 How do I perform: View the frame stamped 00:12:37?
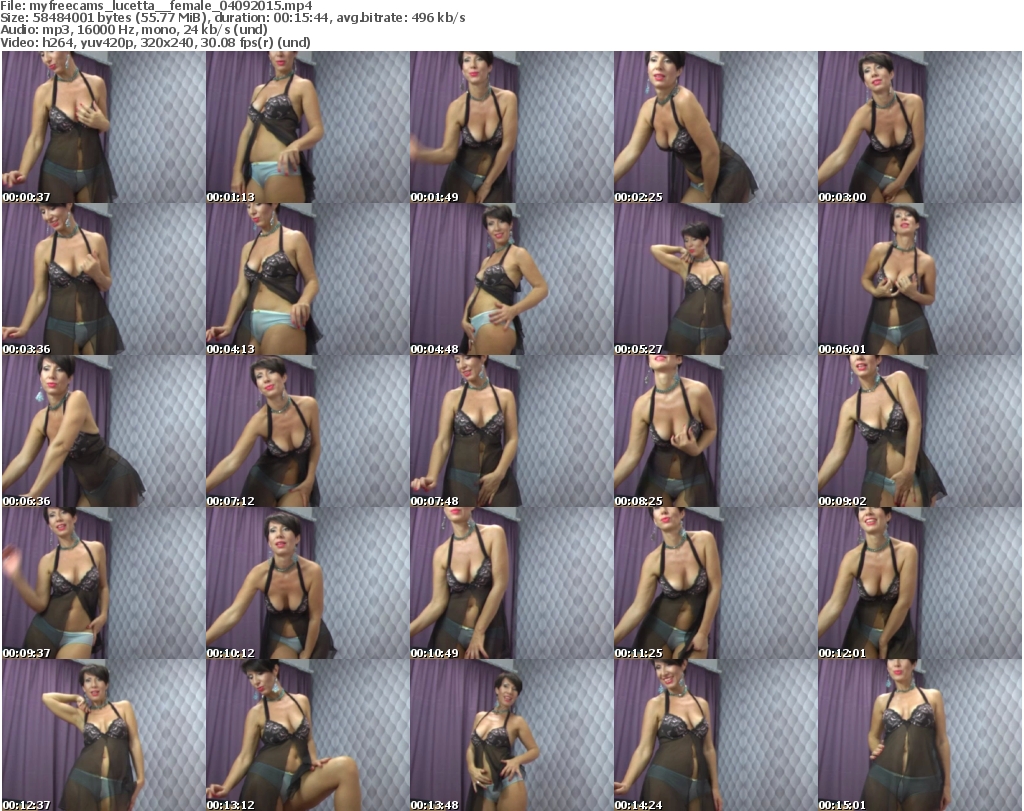104,735
